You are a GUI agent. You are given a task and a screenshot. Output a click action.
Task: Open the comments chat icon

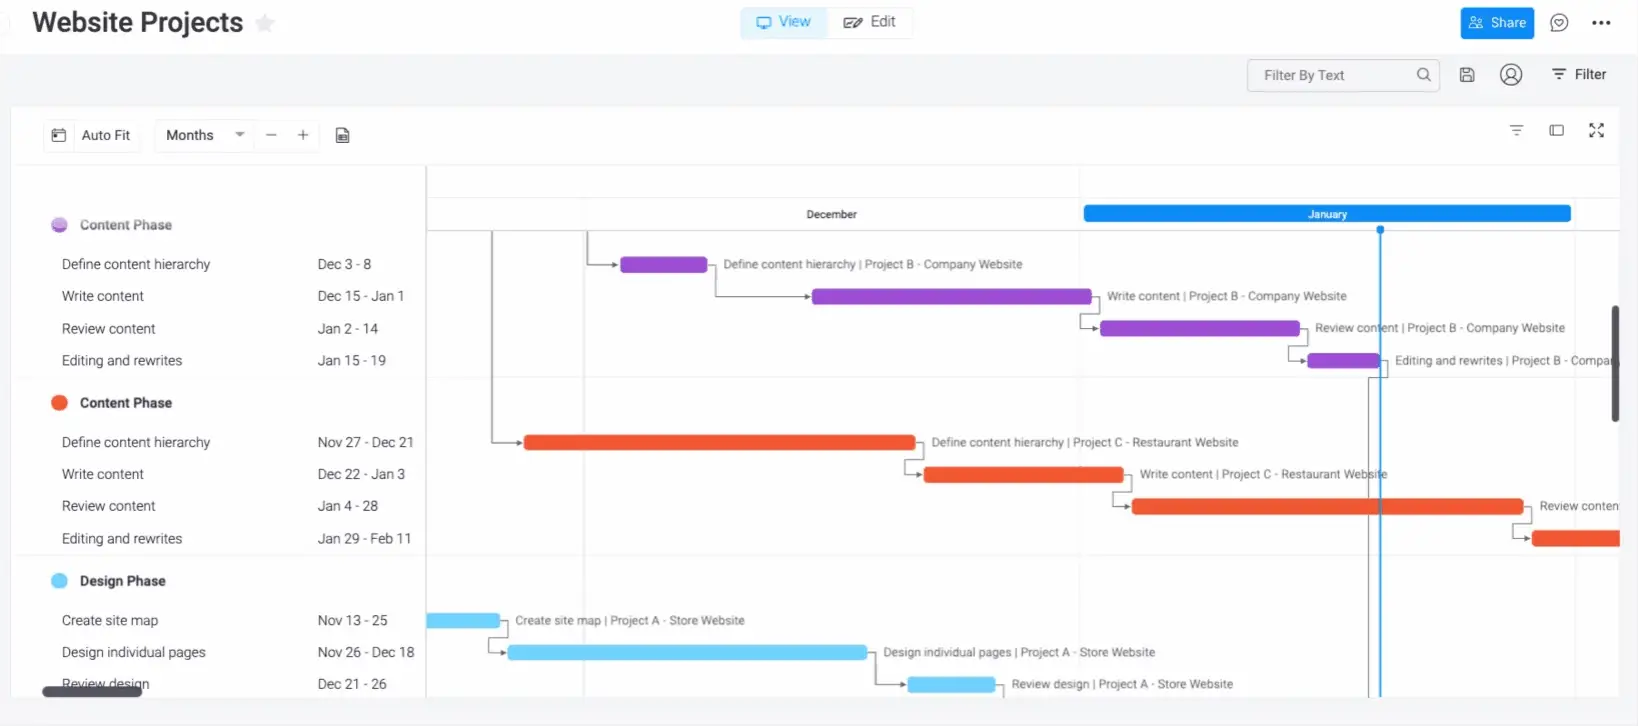tap(1559, 23)
